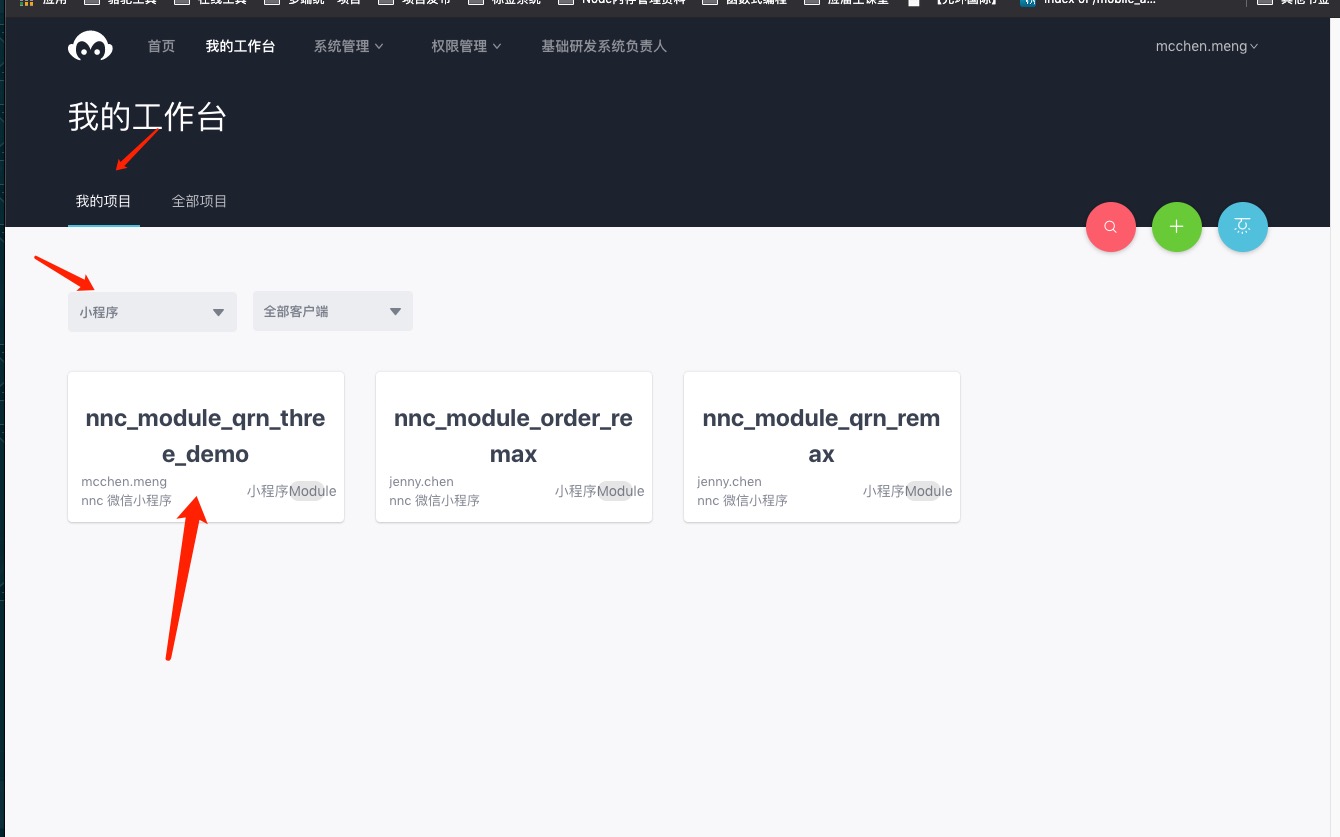This screenshot has width=1340, height=837.
Task: Switch to the 全部项目 tab
Action: pyautogui.click(x=200, y=201)
